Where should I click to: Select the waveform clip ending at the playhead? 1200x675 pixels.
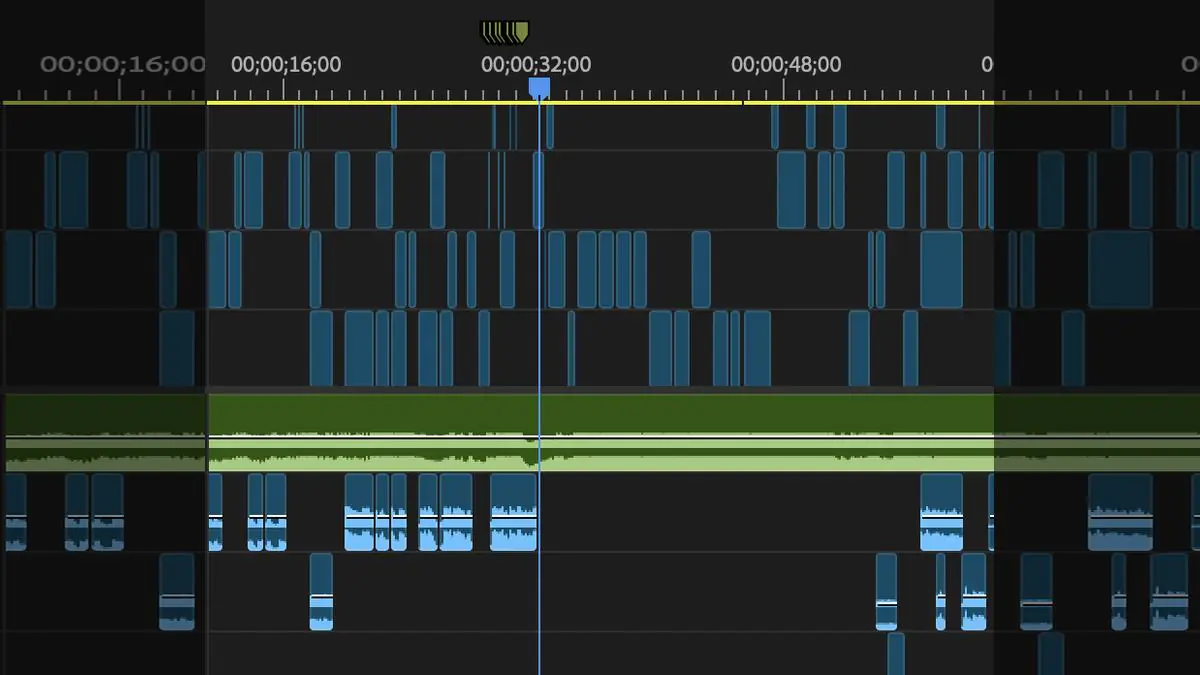click(x=513, y=512)
